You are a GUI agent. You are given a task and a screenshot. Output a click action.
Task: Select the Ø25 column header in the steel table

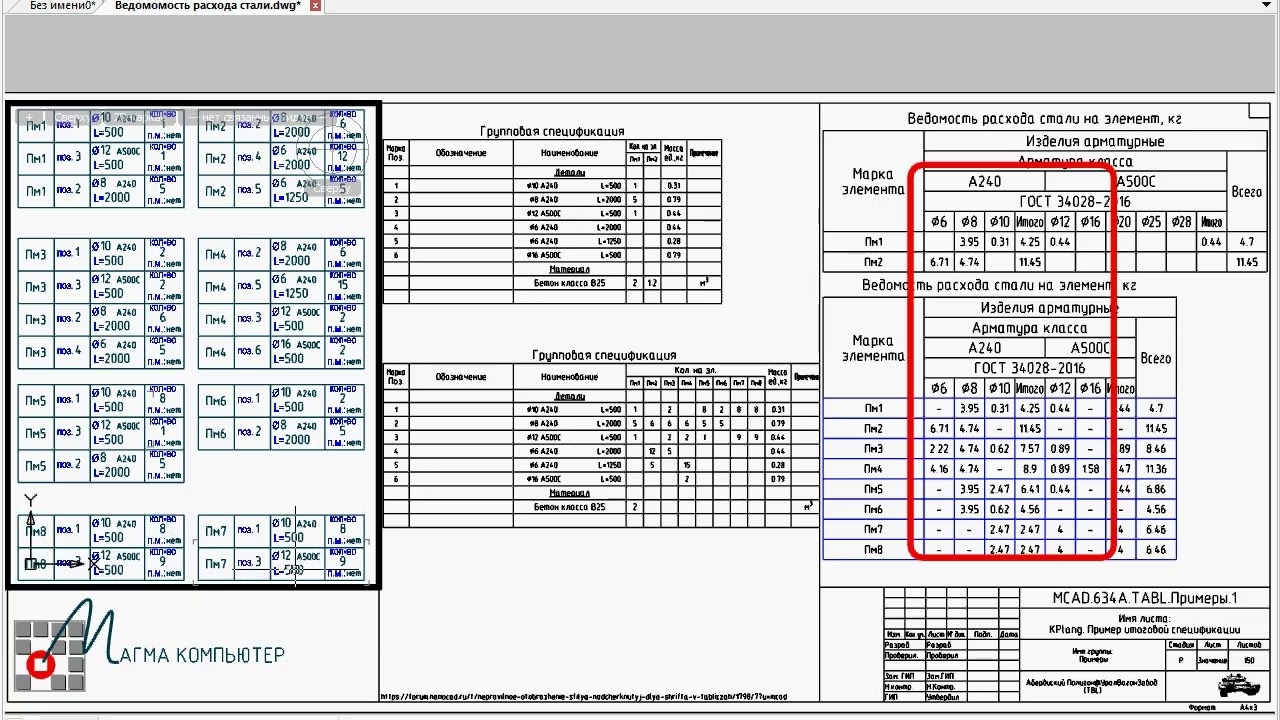1151,222
